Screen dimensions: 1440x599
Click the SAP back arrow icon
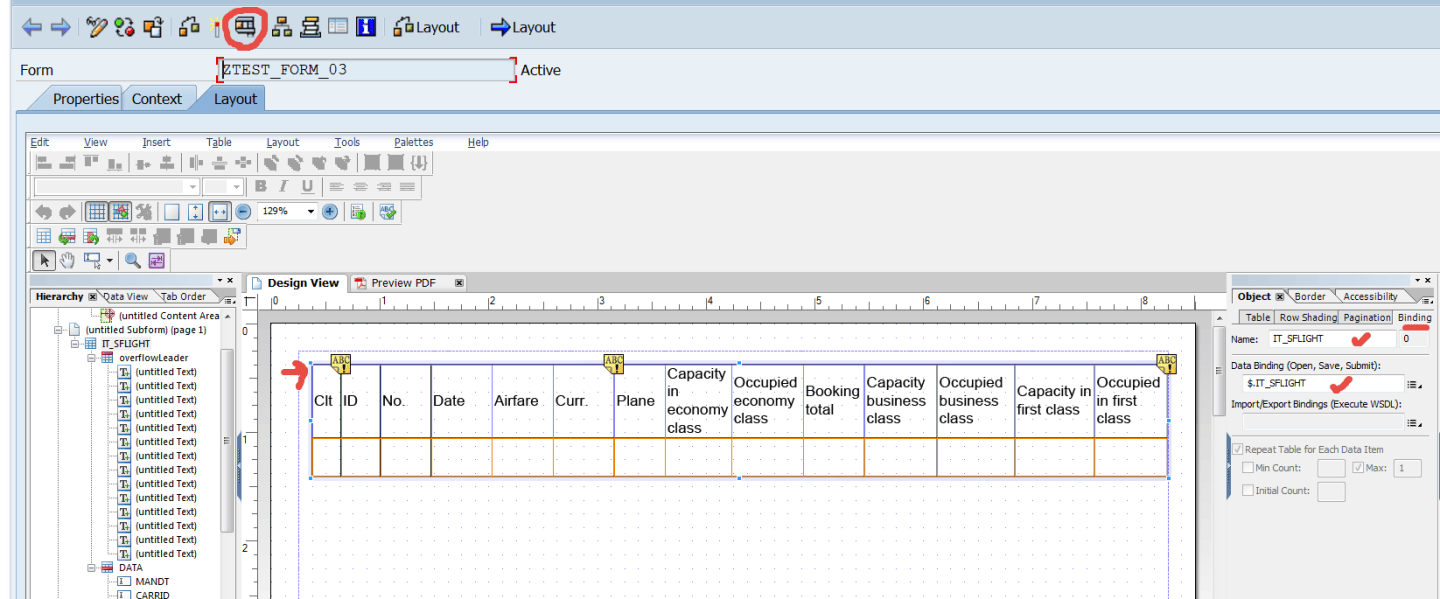tap(32, 27)
